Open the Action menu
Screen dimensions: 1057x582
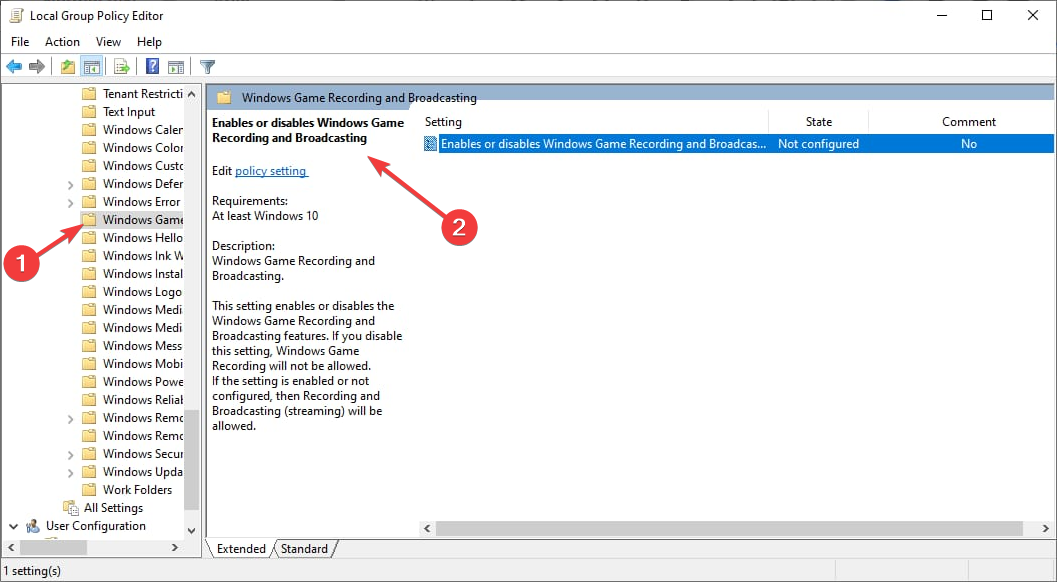(x=62, y=42)
